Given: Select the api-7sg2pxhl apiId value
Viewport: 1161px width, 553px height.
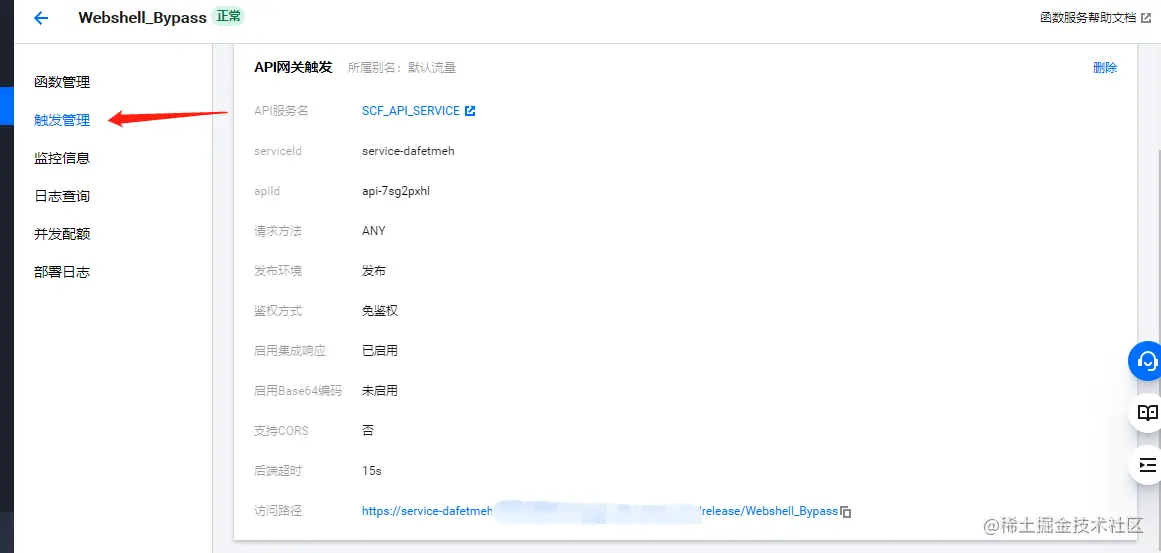Looking at the screenshot, I should [x=395, y=191].
